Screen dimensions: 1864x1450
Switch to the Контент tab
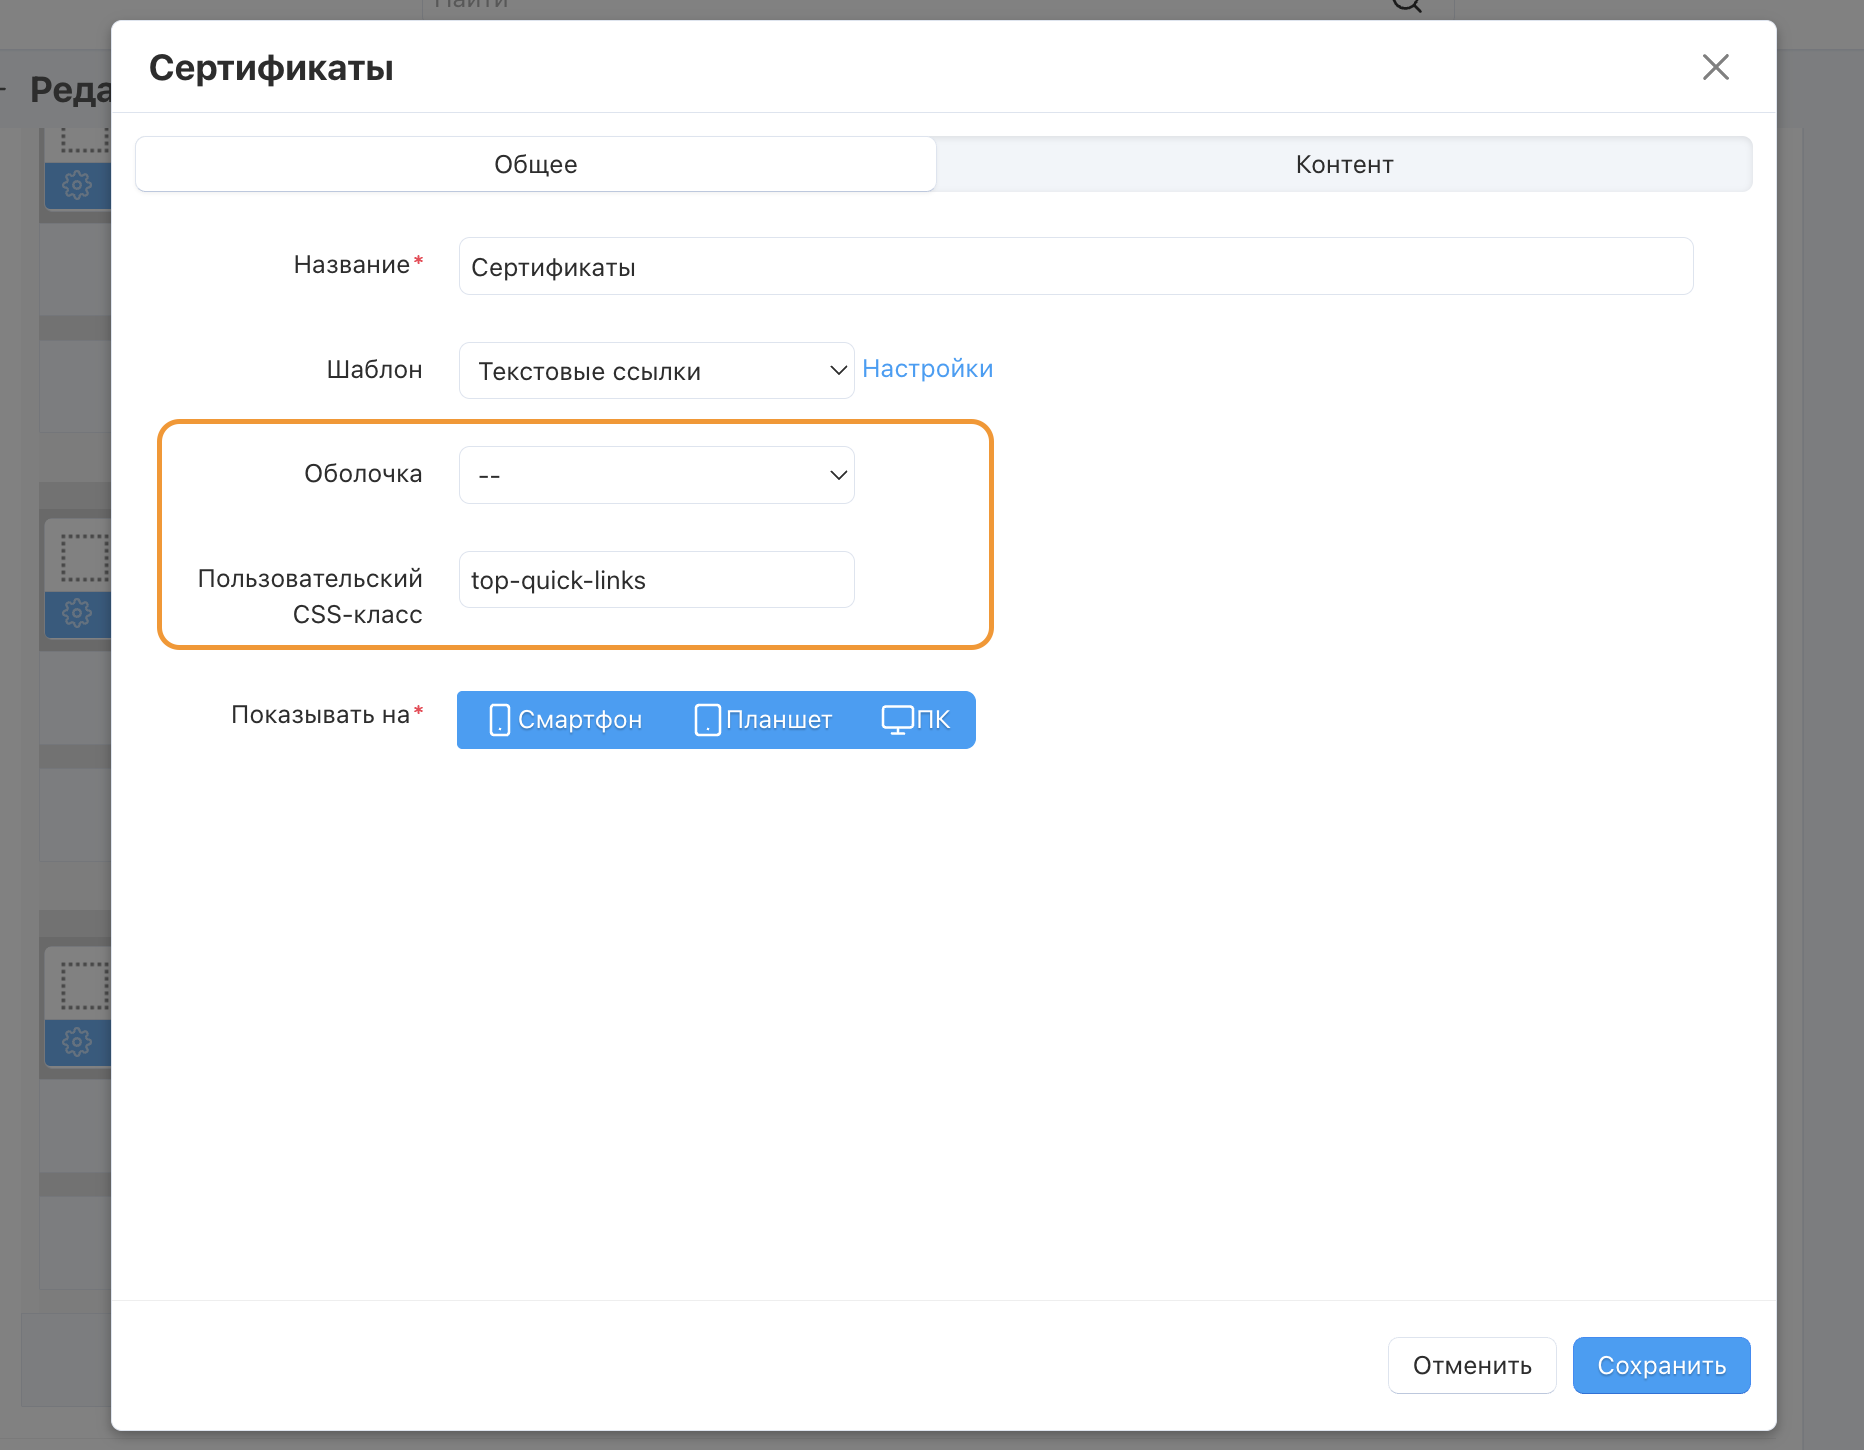(x=1344, y=164)
